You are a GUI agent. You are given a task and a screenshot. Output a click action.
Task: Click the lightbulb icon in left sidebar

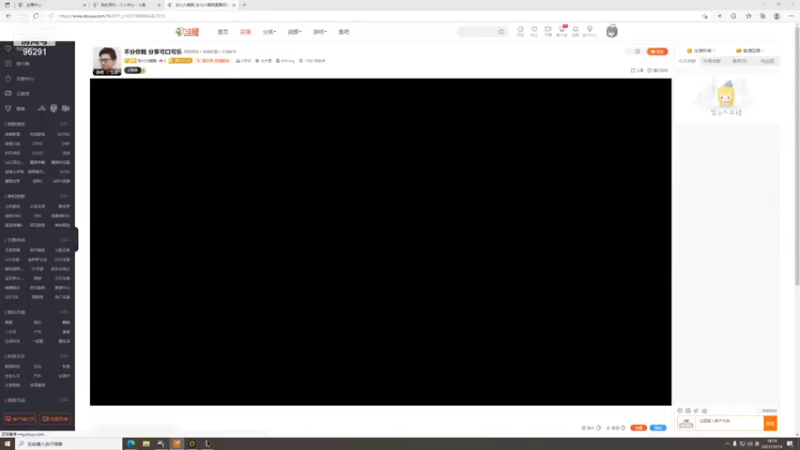pyautogui.click(x=8, y=108)
